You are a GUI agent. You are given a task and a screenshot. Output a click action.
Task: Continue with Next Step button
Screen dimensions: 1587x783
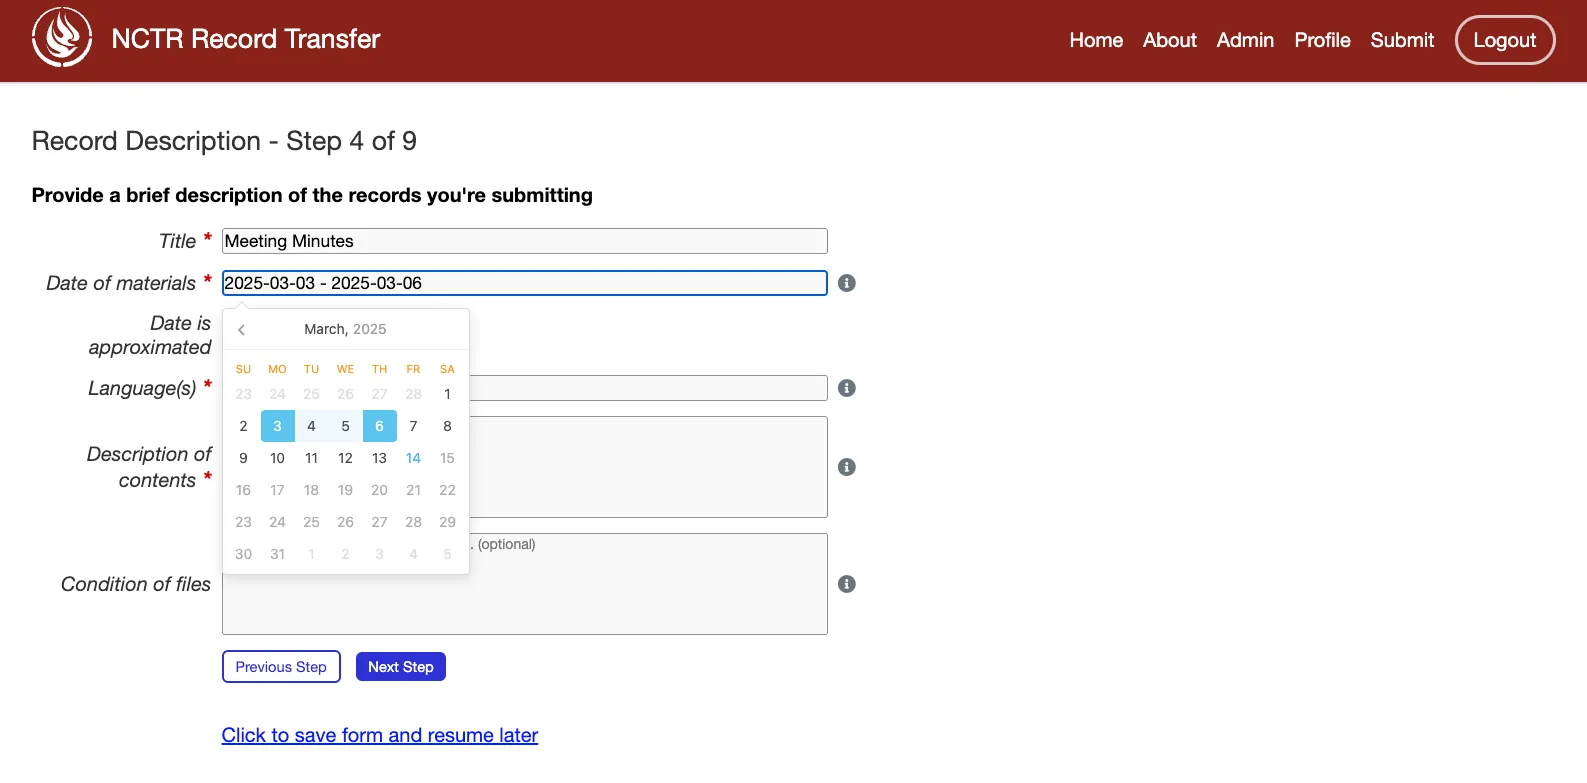click(x=401, y=667)
